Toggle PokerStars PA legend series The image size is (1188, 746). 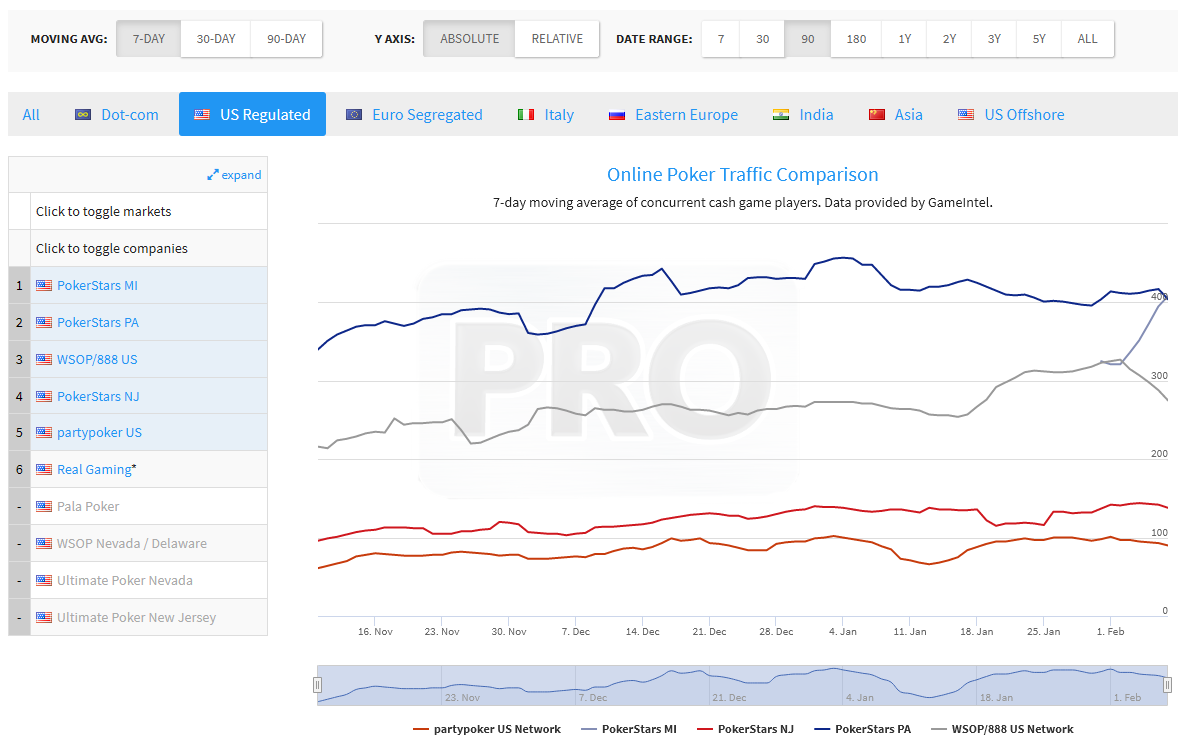pos(863,729)
